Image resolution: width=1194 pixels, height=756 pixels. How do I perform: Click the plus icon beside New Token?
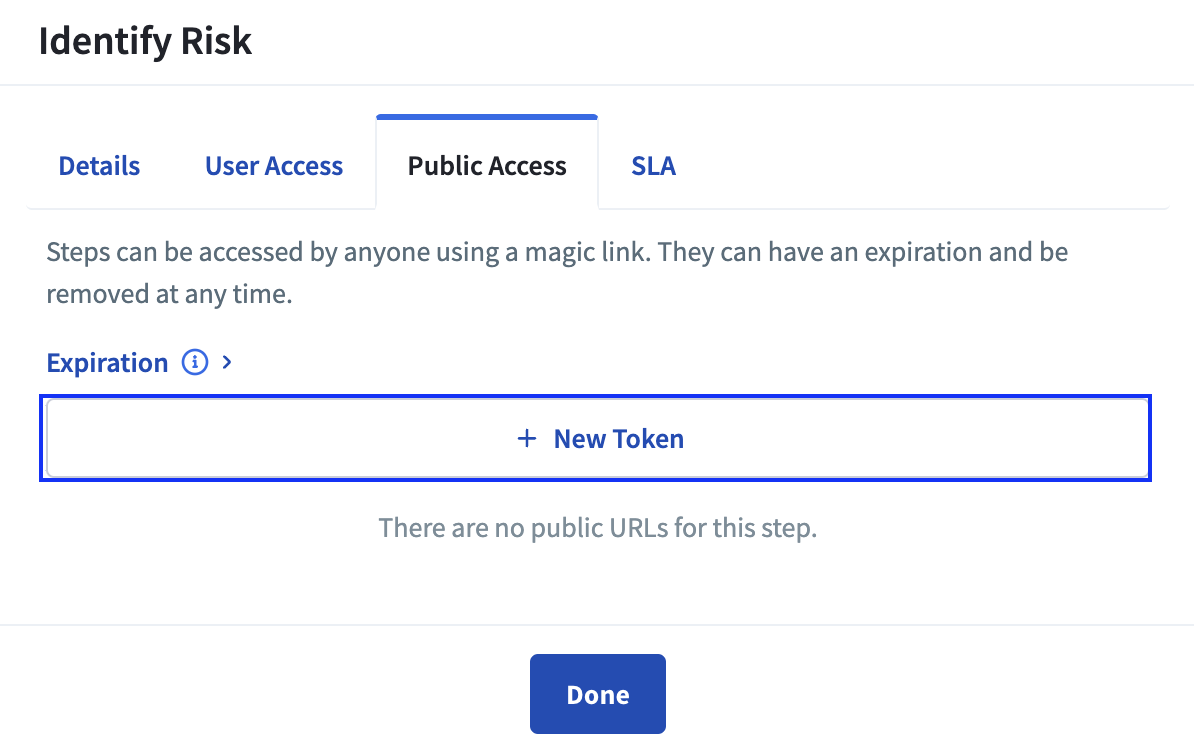point(527,439)
